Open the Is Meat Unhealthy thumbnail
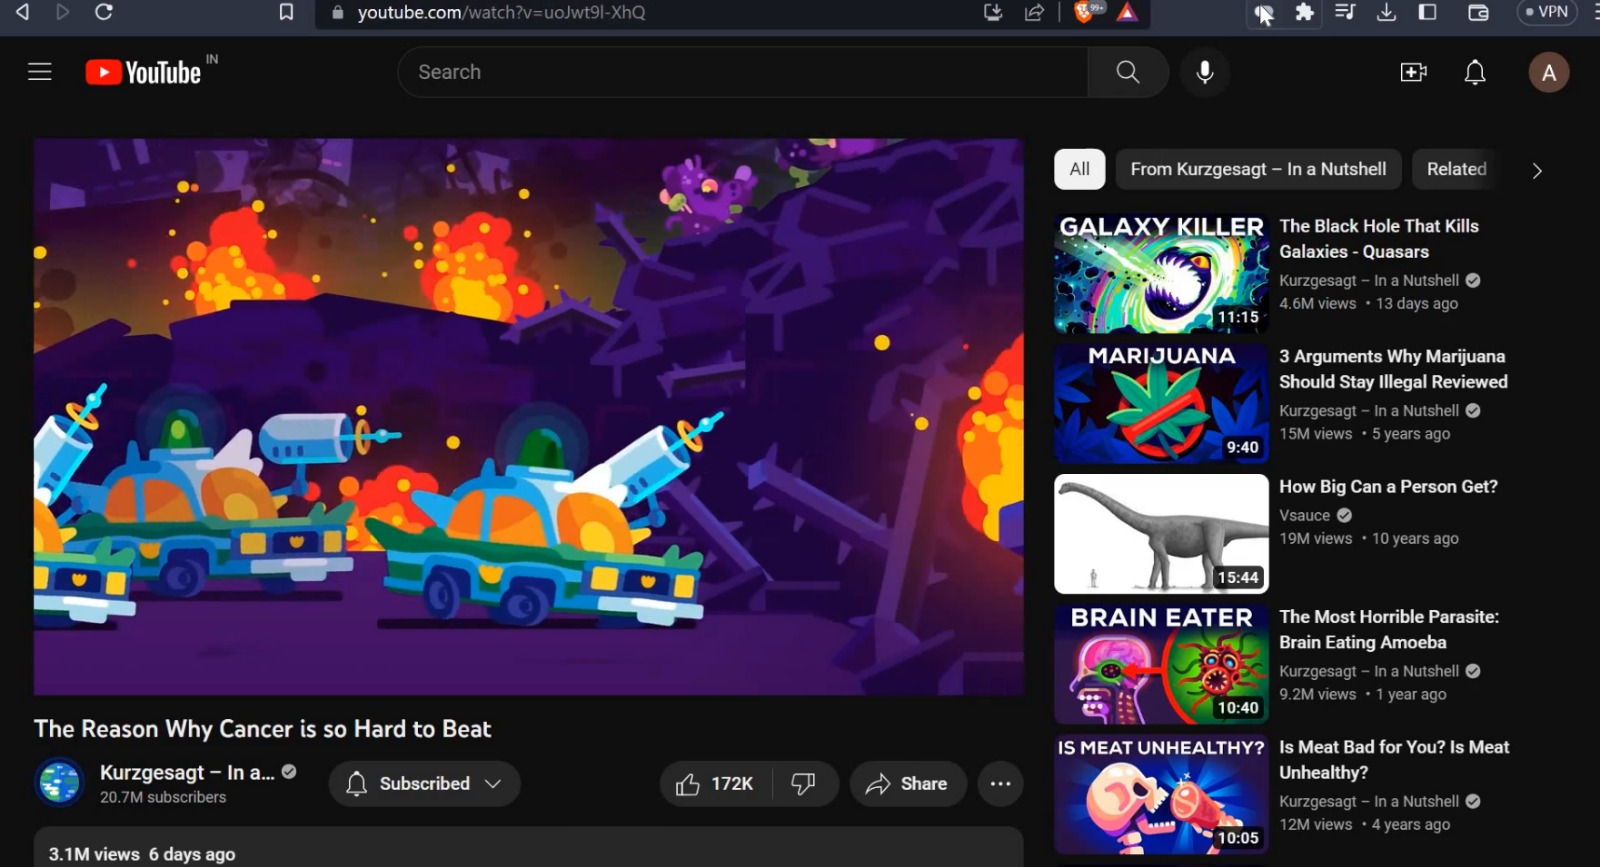The image size is (1600, 867). pos(1161,794)
